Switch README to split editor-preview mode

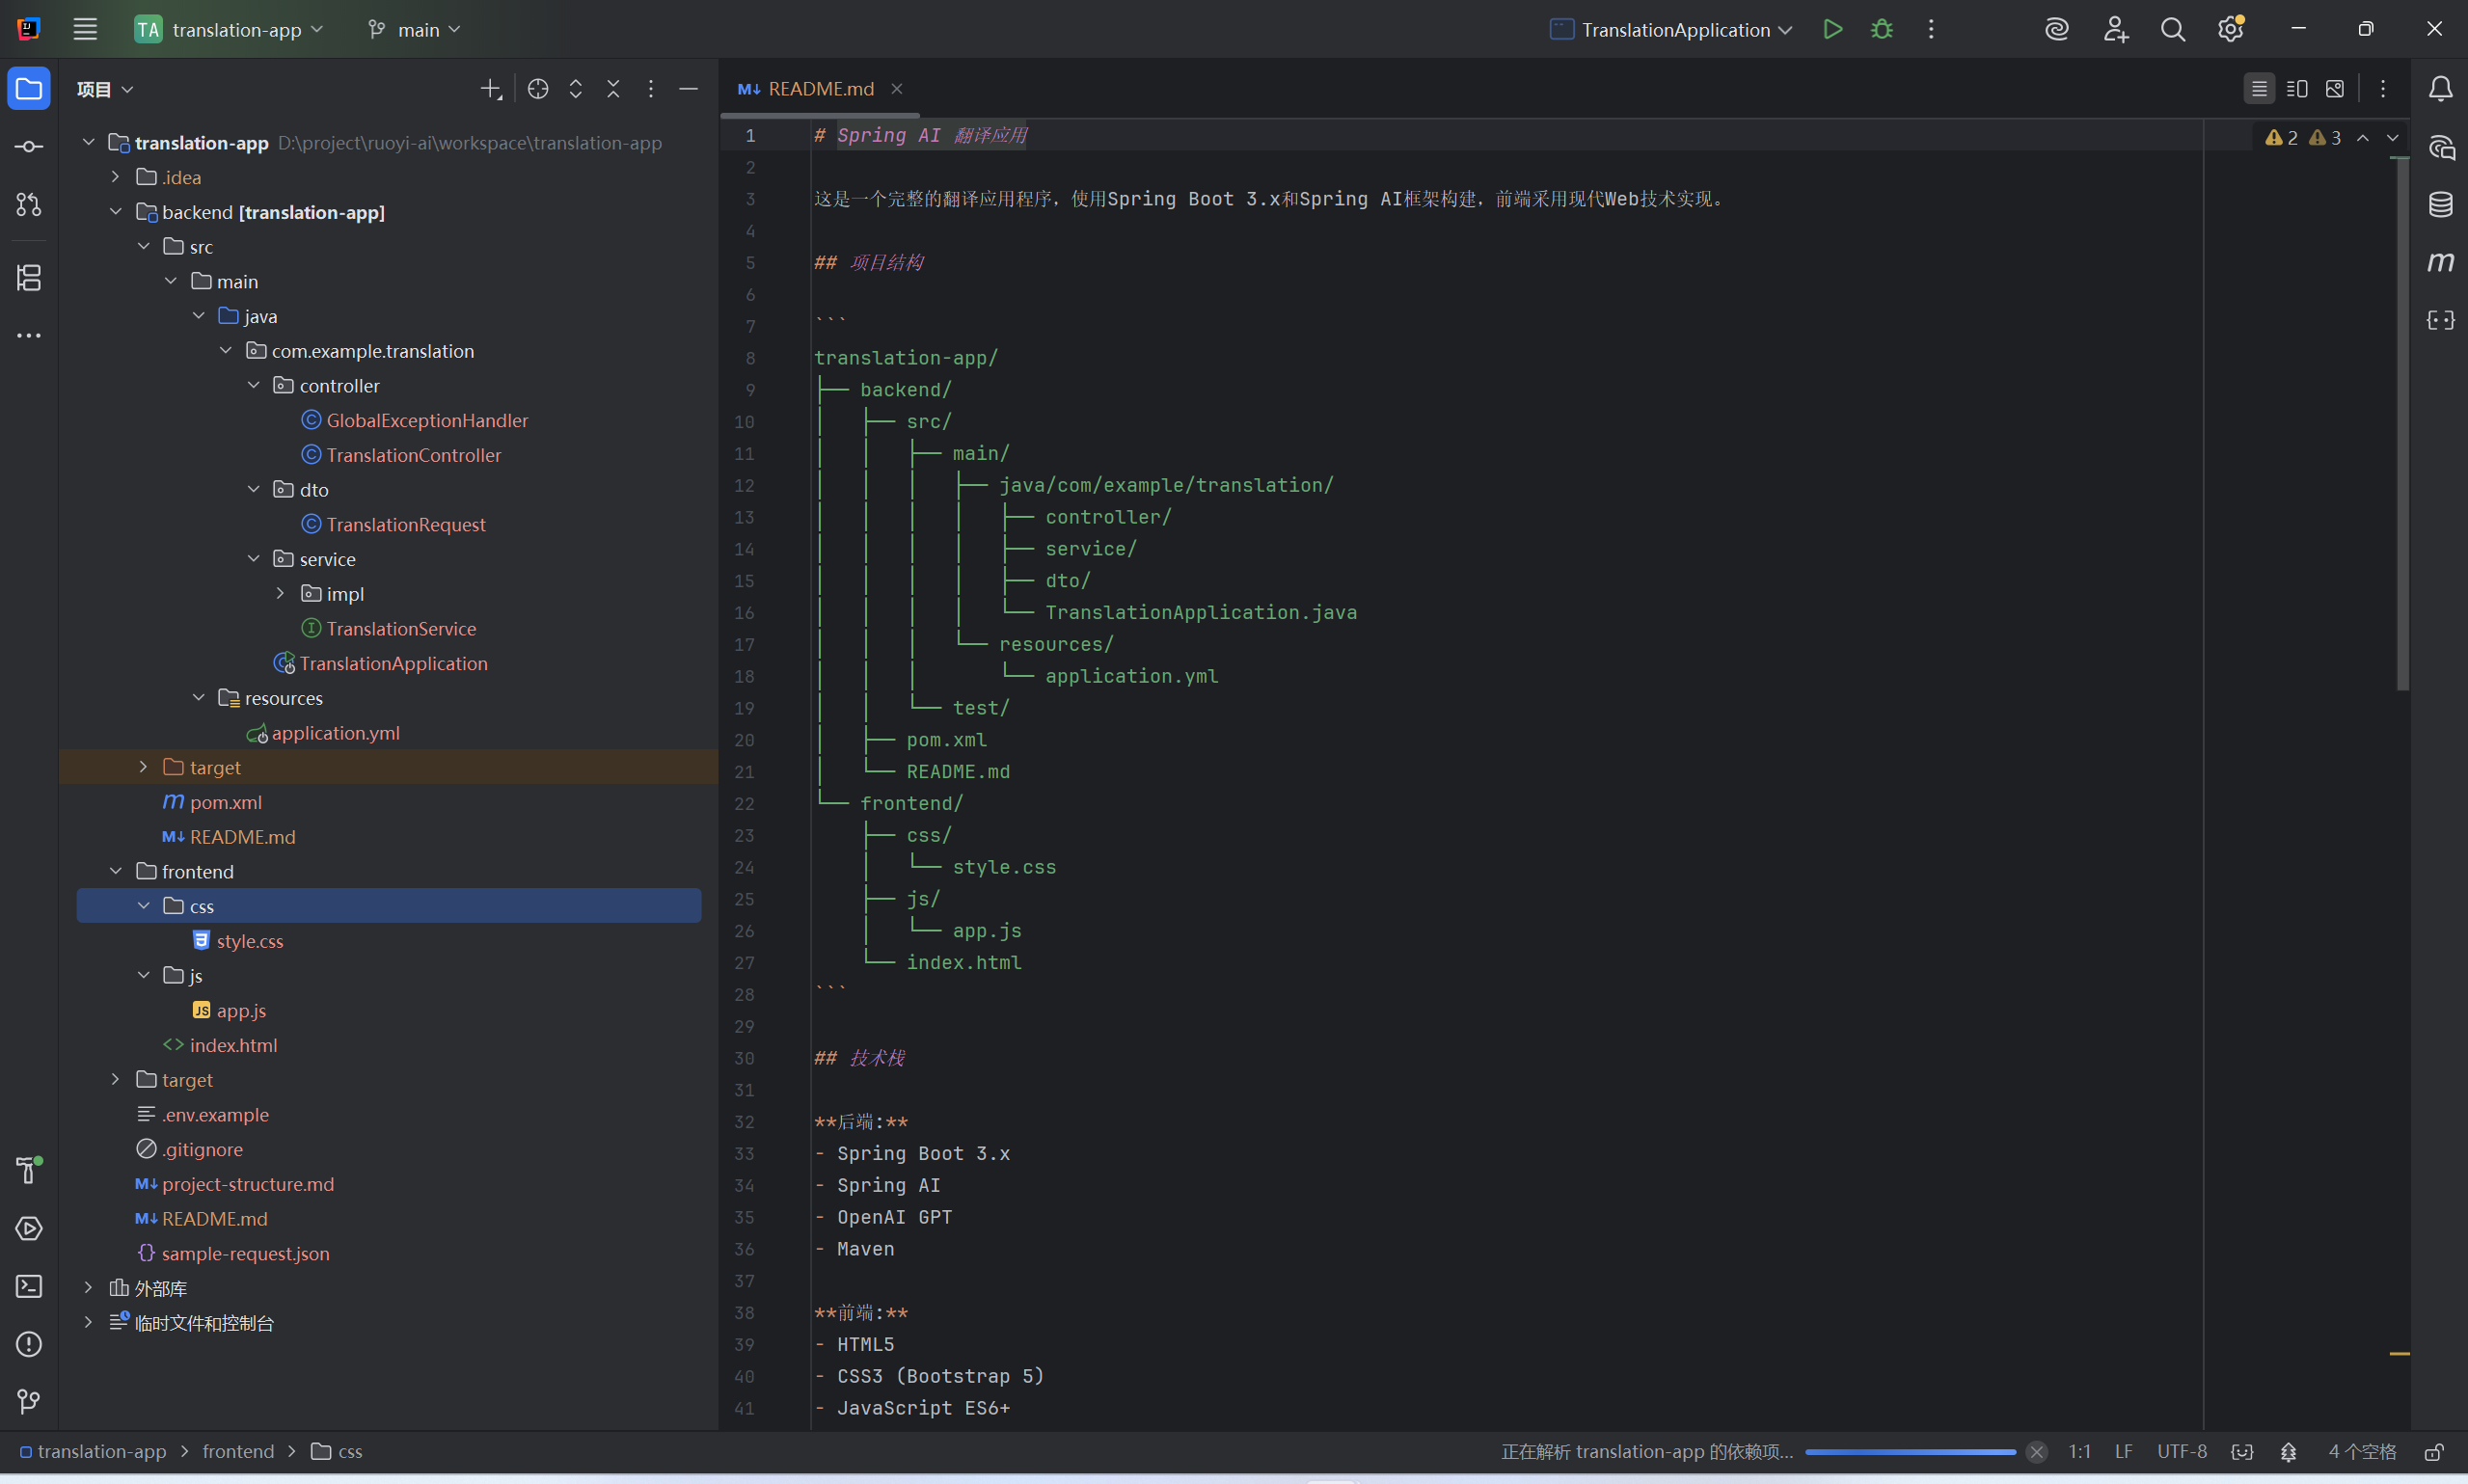tap(2297, 88)
